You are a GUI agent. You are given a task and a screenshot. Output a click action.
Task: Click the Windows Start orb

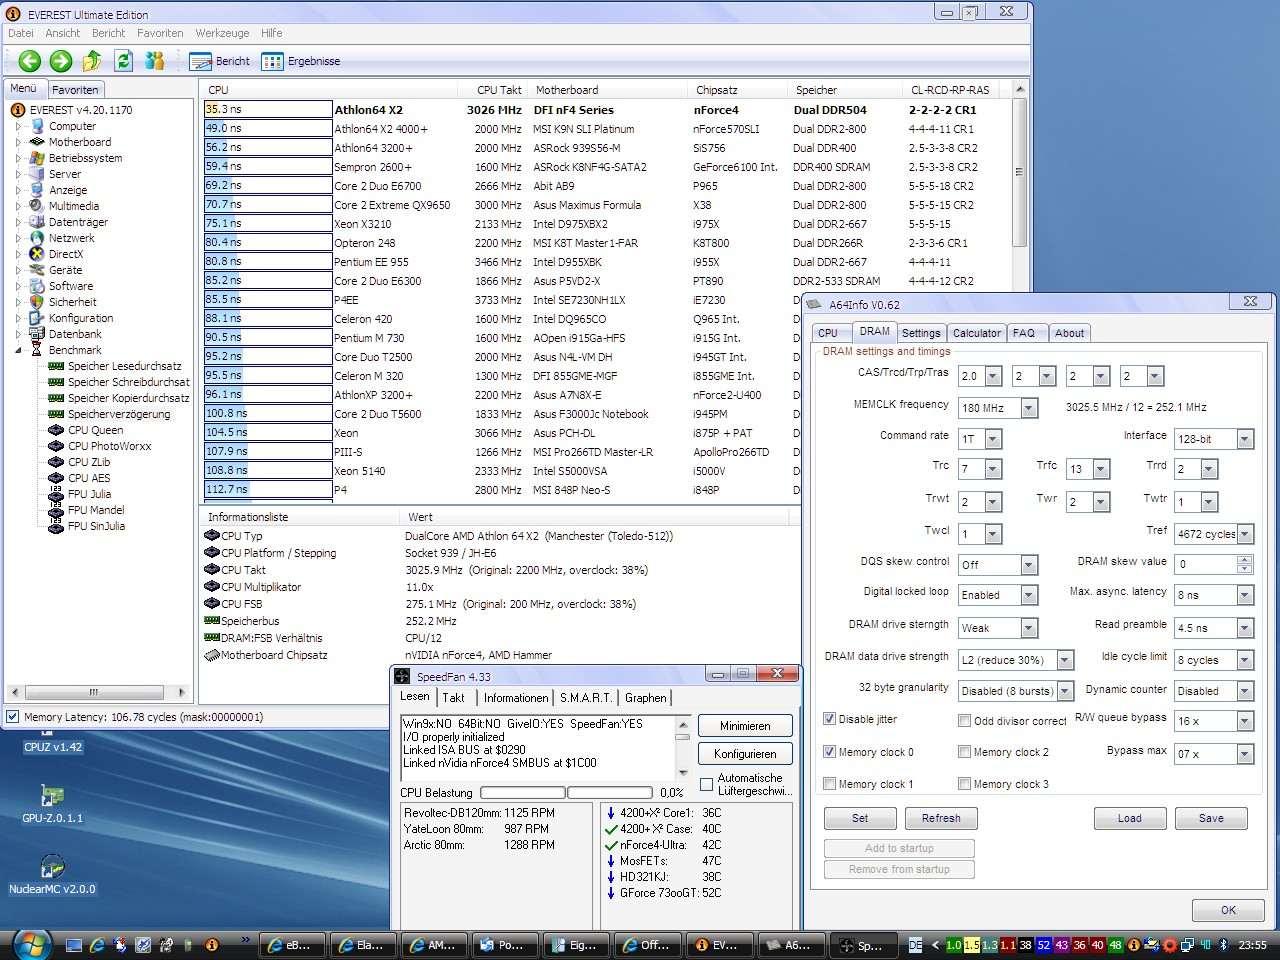point(31,944)
